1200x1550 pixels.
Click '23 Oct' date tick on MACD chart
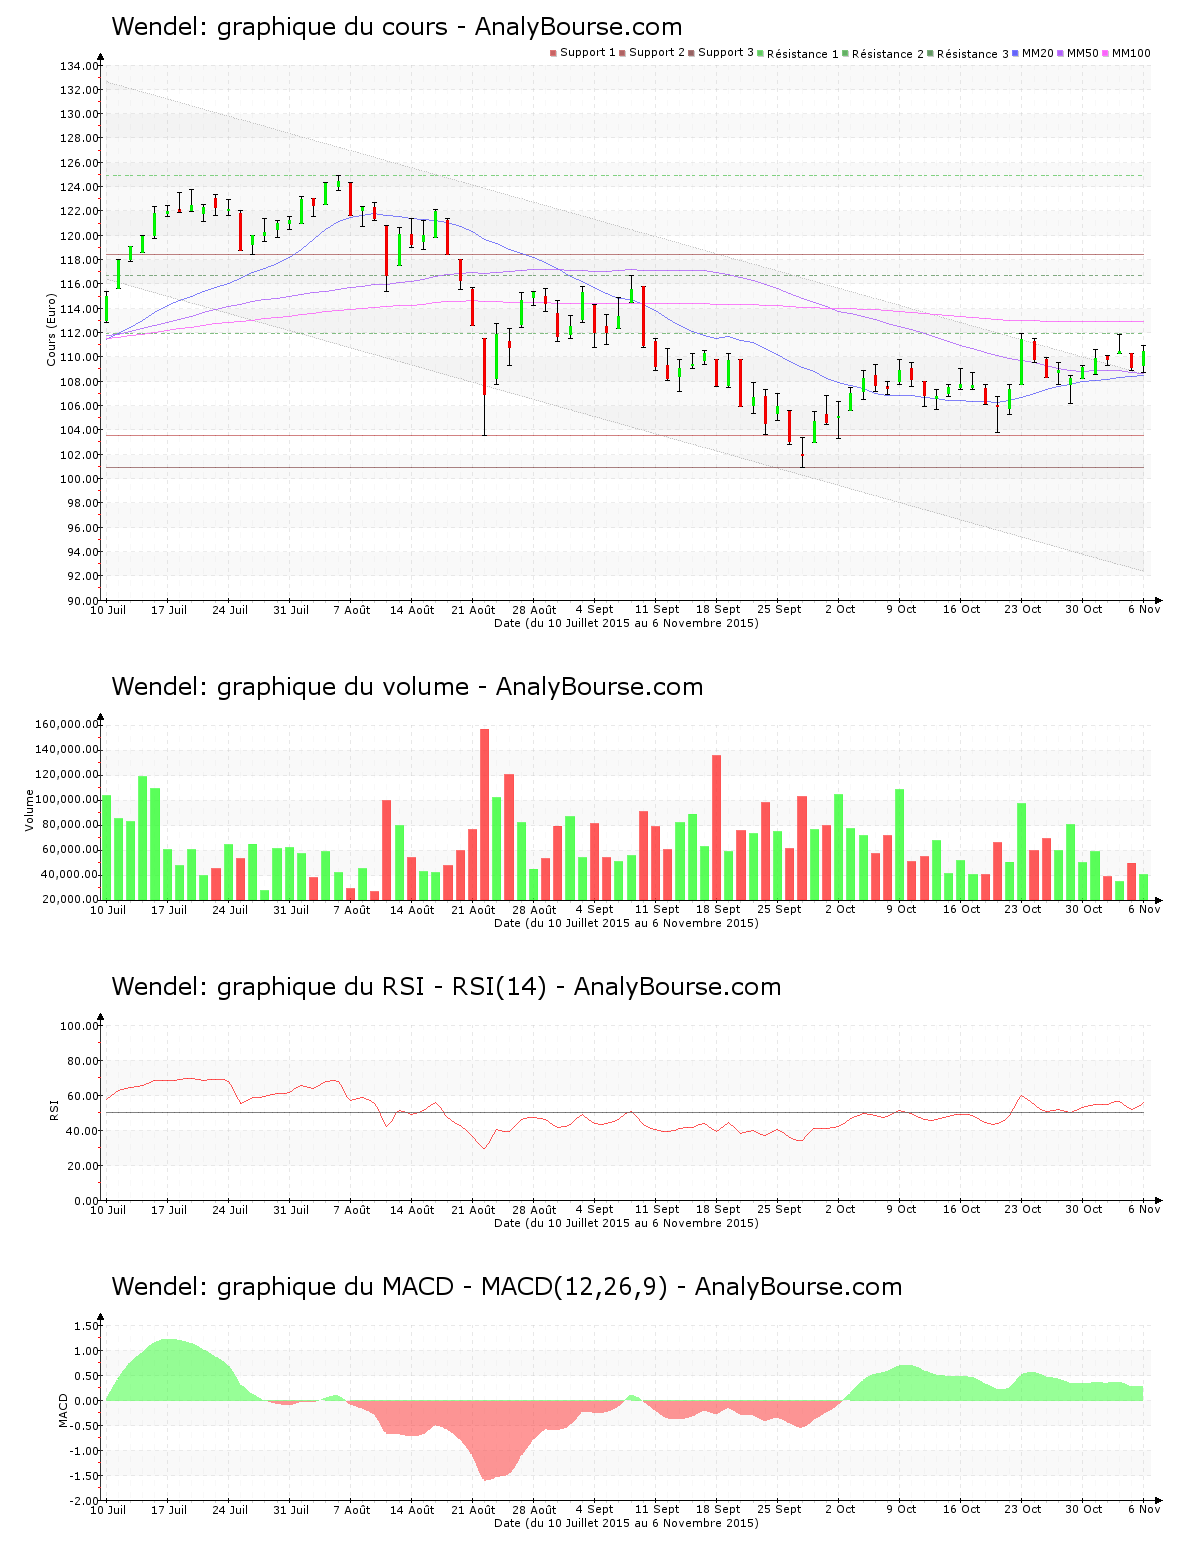tap(1023, 1509)
